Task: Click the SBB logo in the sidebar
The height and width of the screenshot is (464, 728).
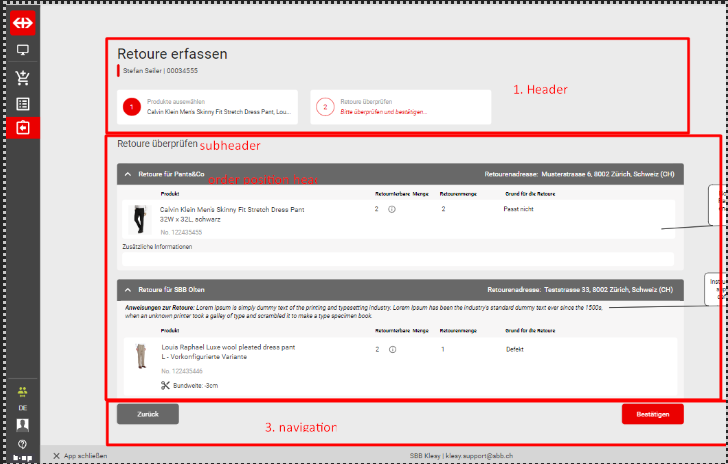Action: pos(22,21)
